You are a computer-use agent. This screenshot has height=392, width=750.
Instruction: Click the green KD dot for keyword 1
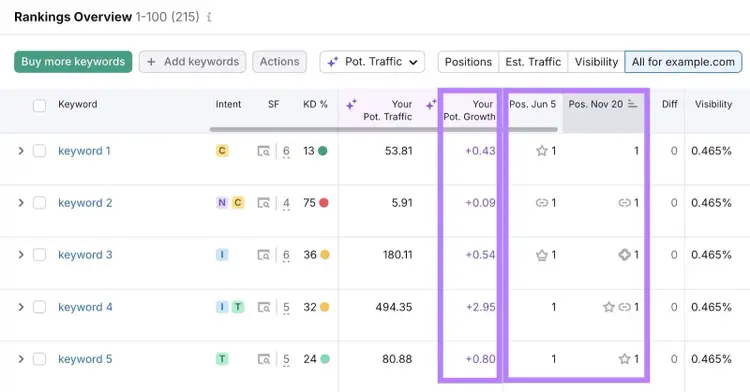[x=323, y=151]
